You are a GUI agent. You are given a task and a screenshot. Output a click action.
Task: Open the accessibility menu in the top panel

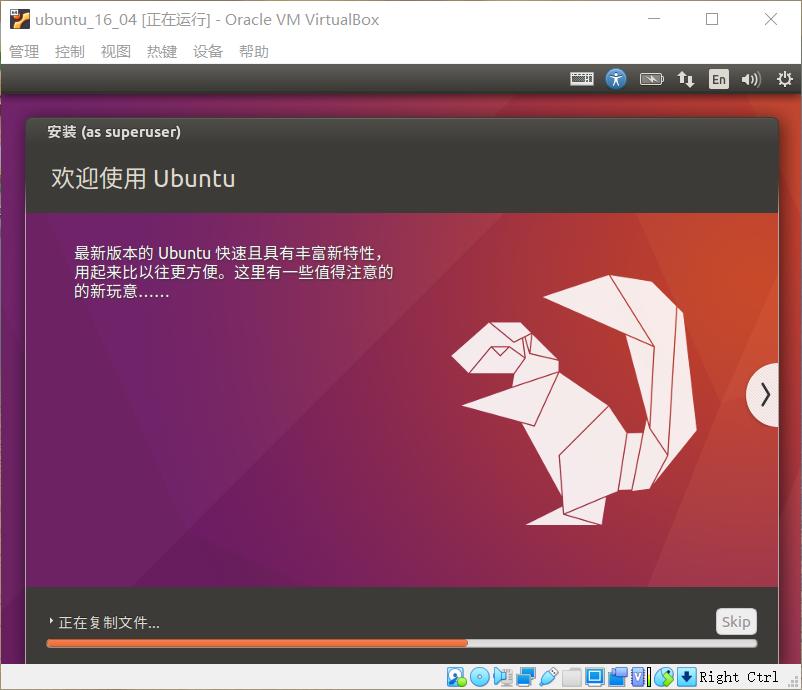coord(616,79)
